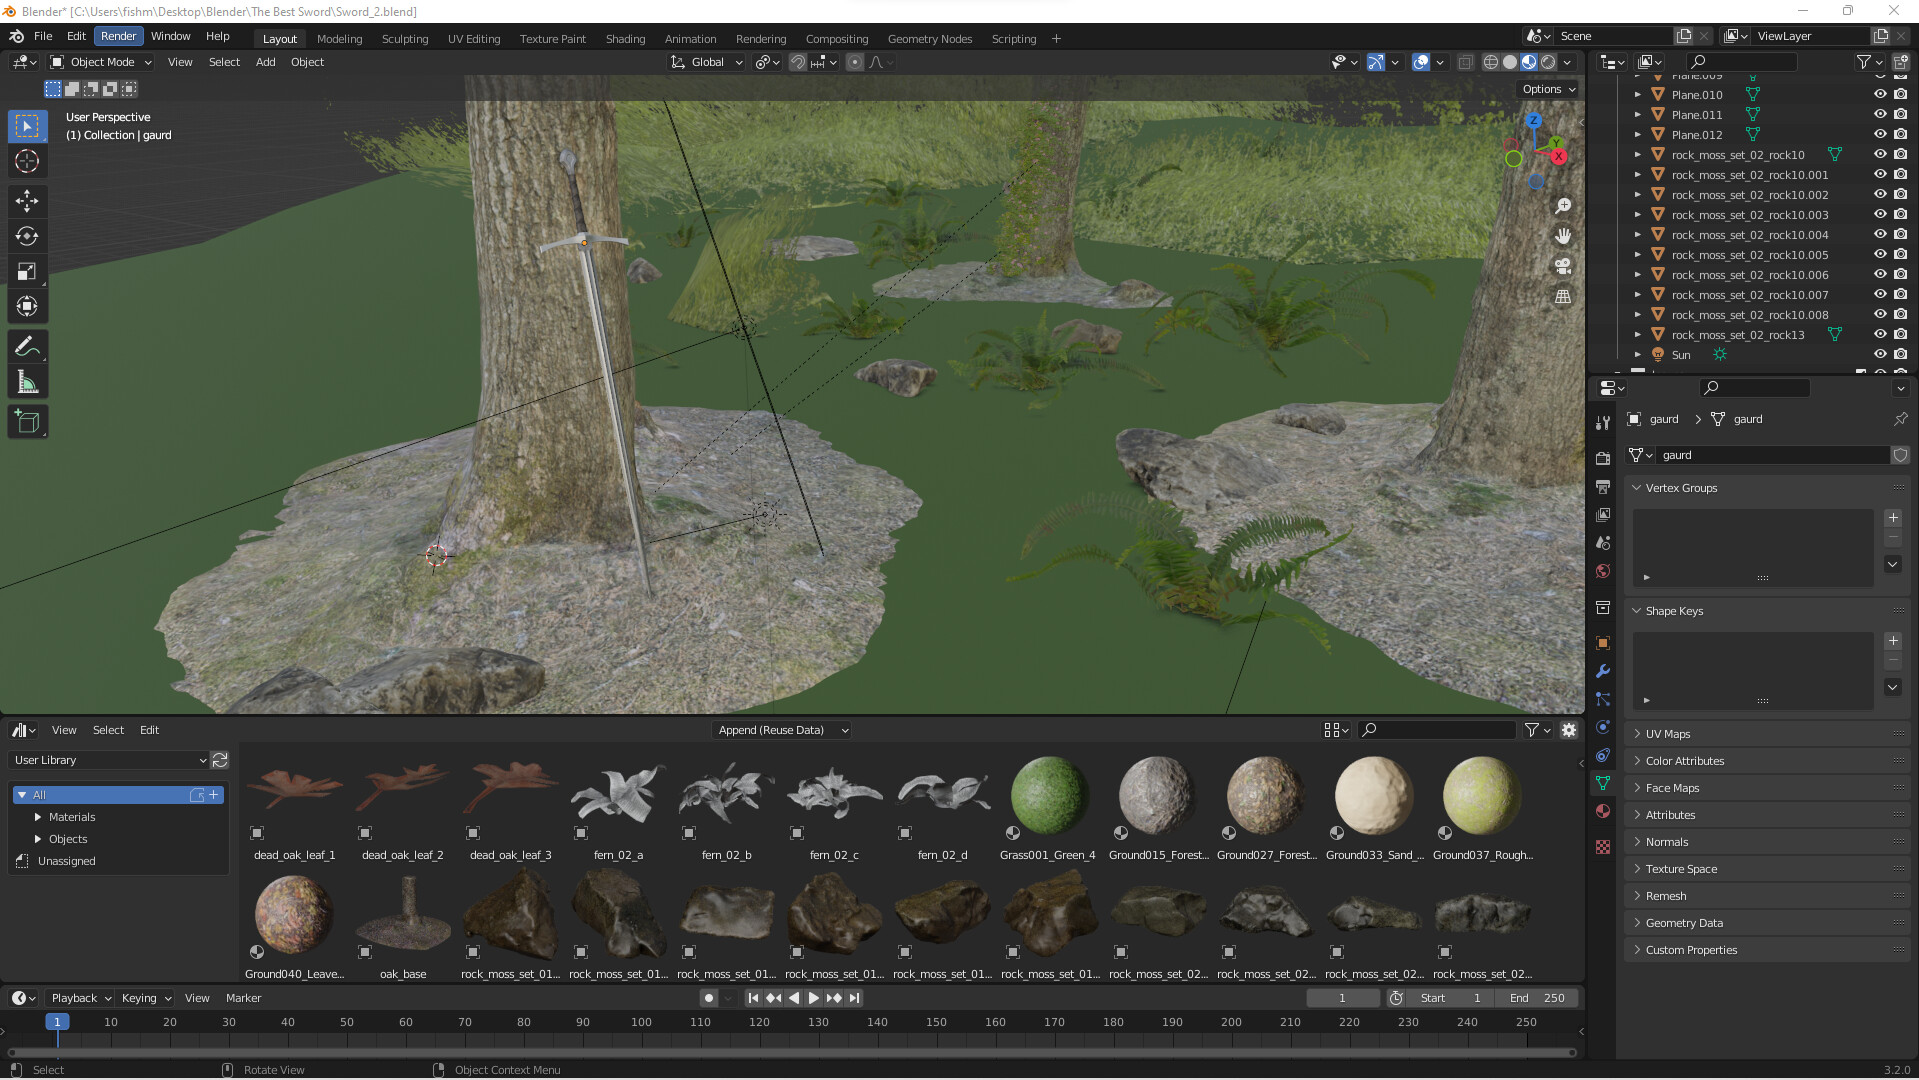Open the Object Mode dropdown
Image resolution: width=1919 pixels, height=1080 pixels.
tap(101, 62)
